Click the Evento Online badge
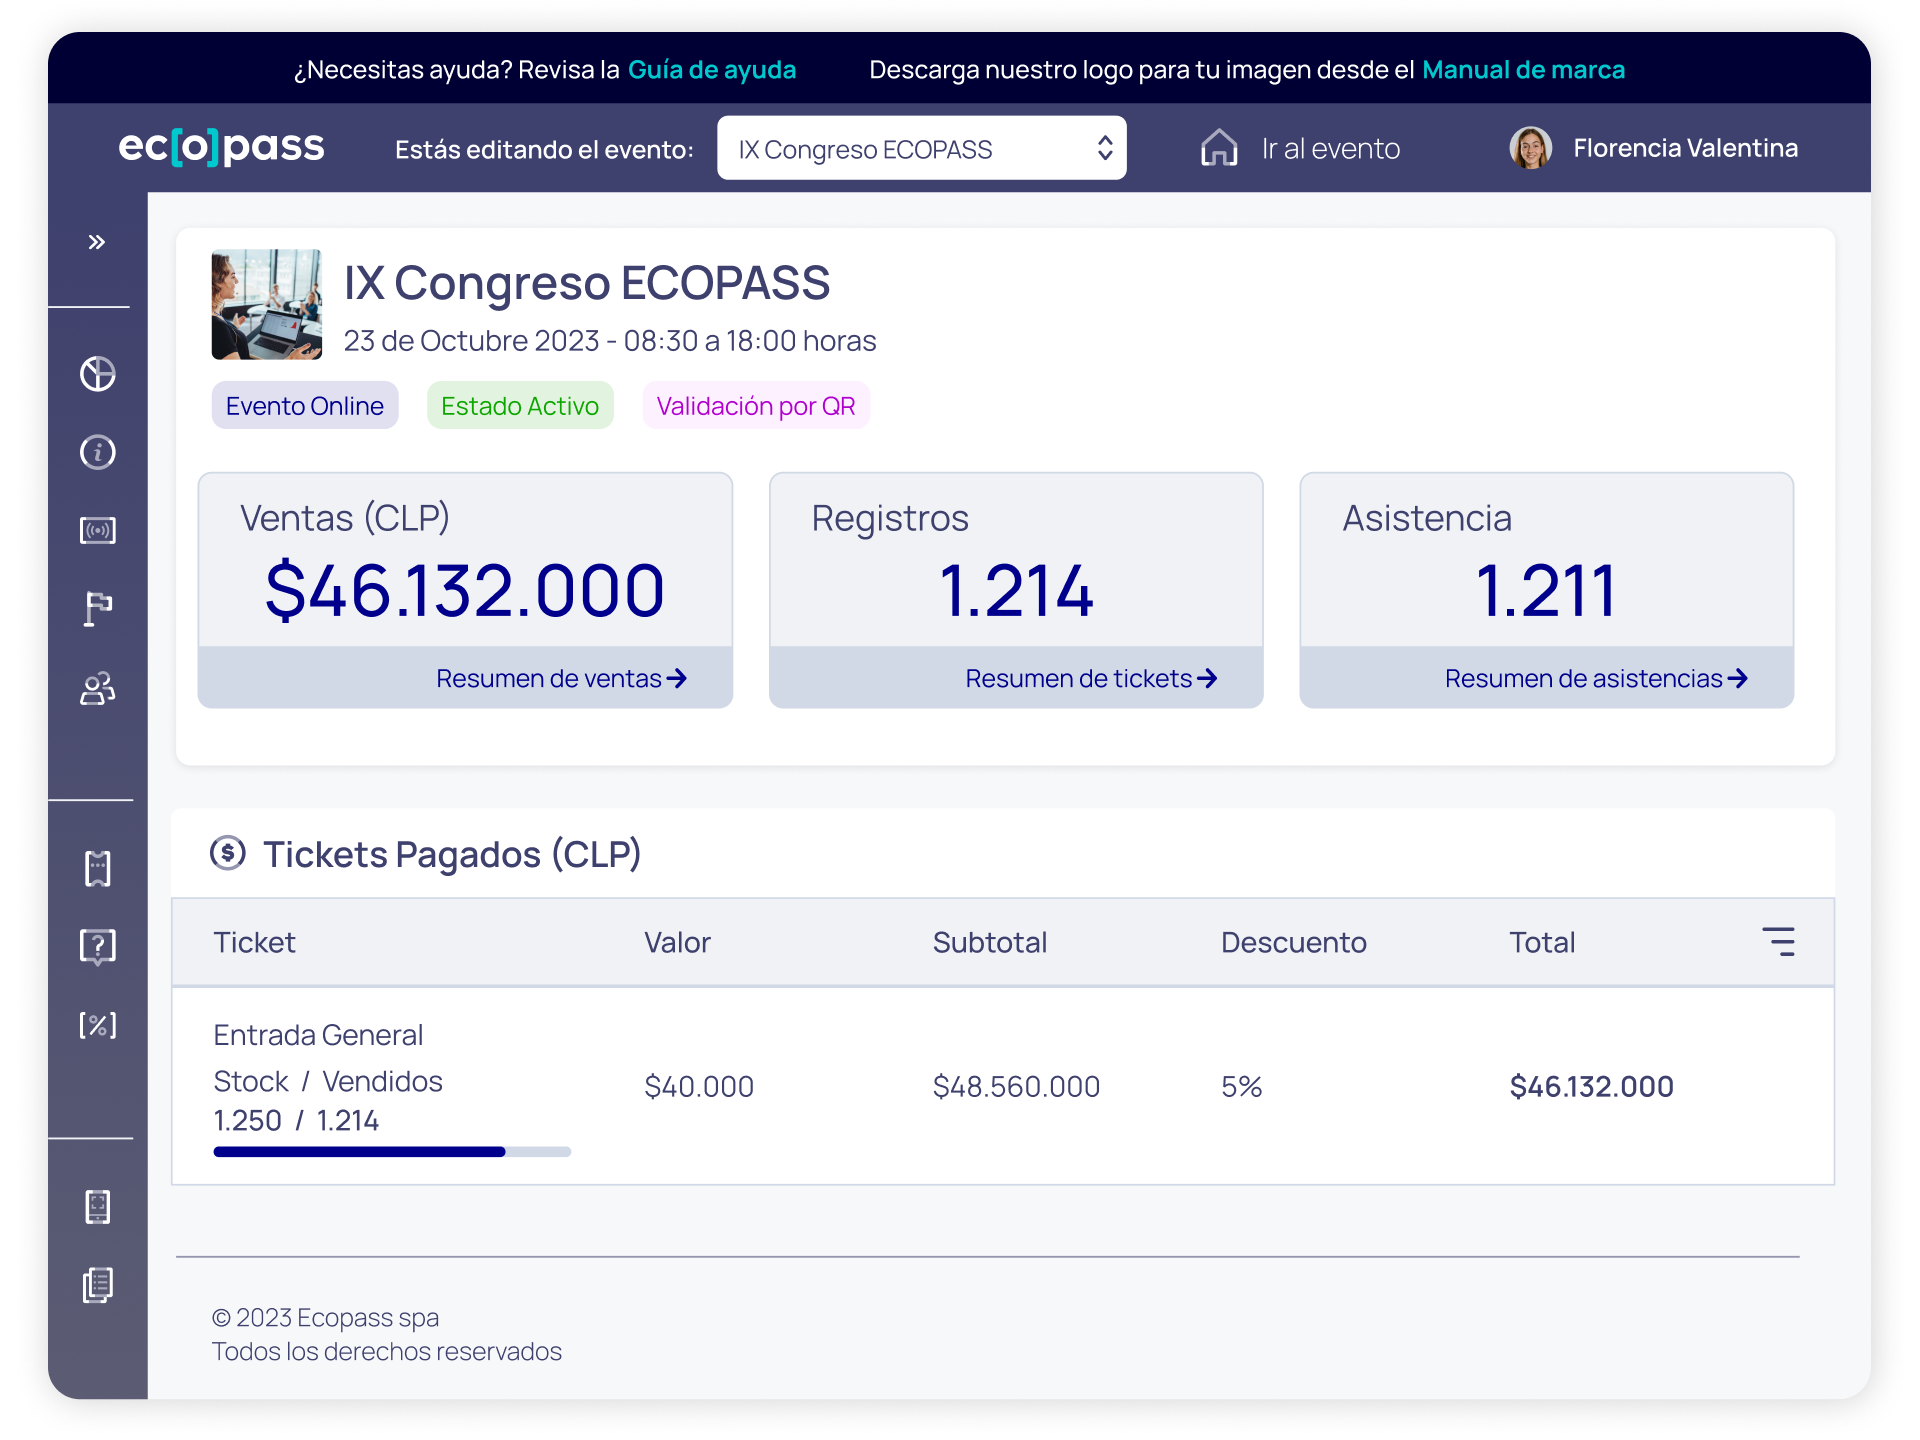 (304, 405)
